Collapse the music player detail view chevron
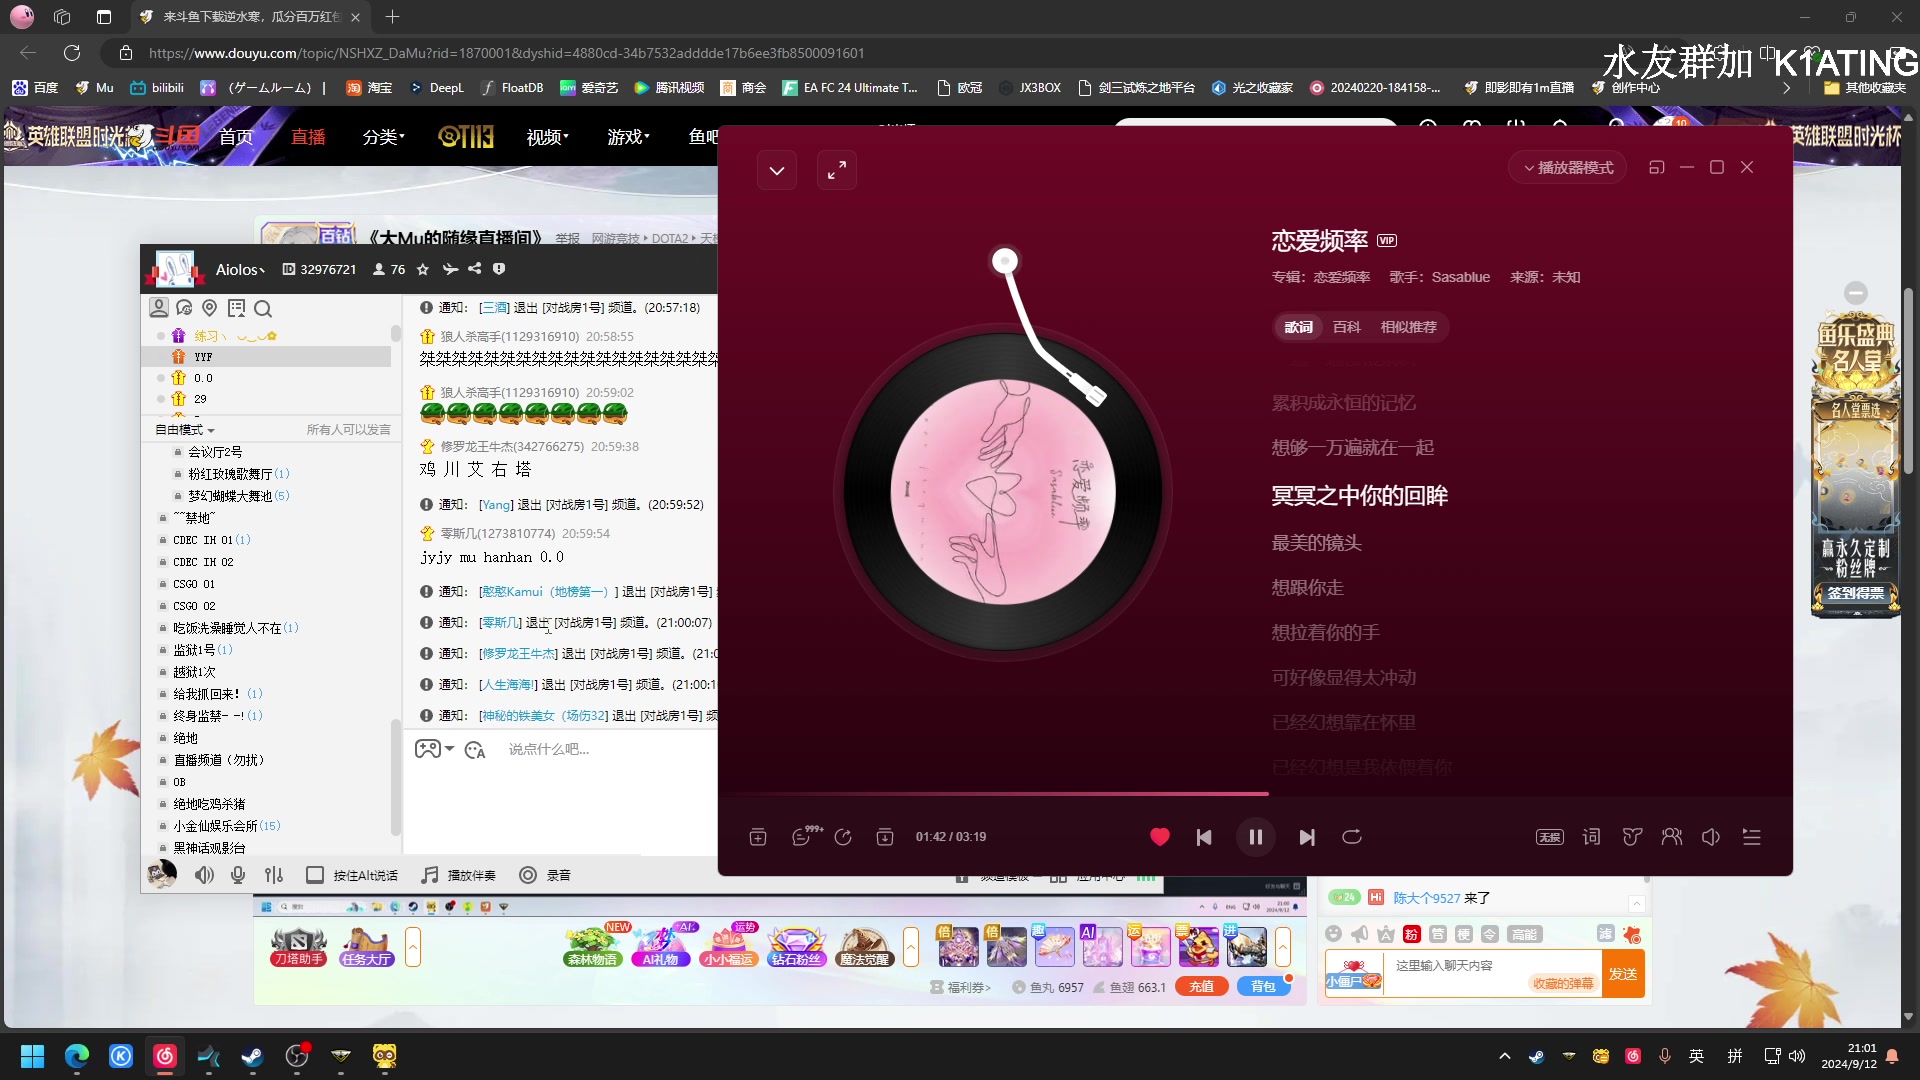Screen dimensions: 1920x1080 777,171
